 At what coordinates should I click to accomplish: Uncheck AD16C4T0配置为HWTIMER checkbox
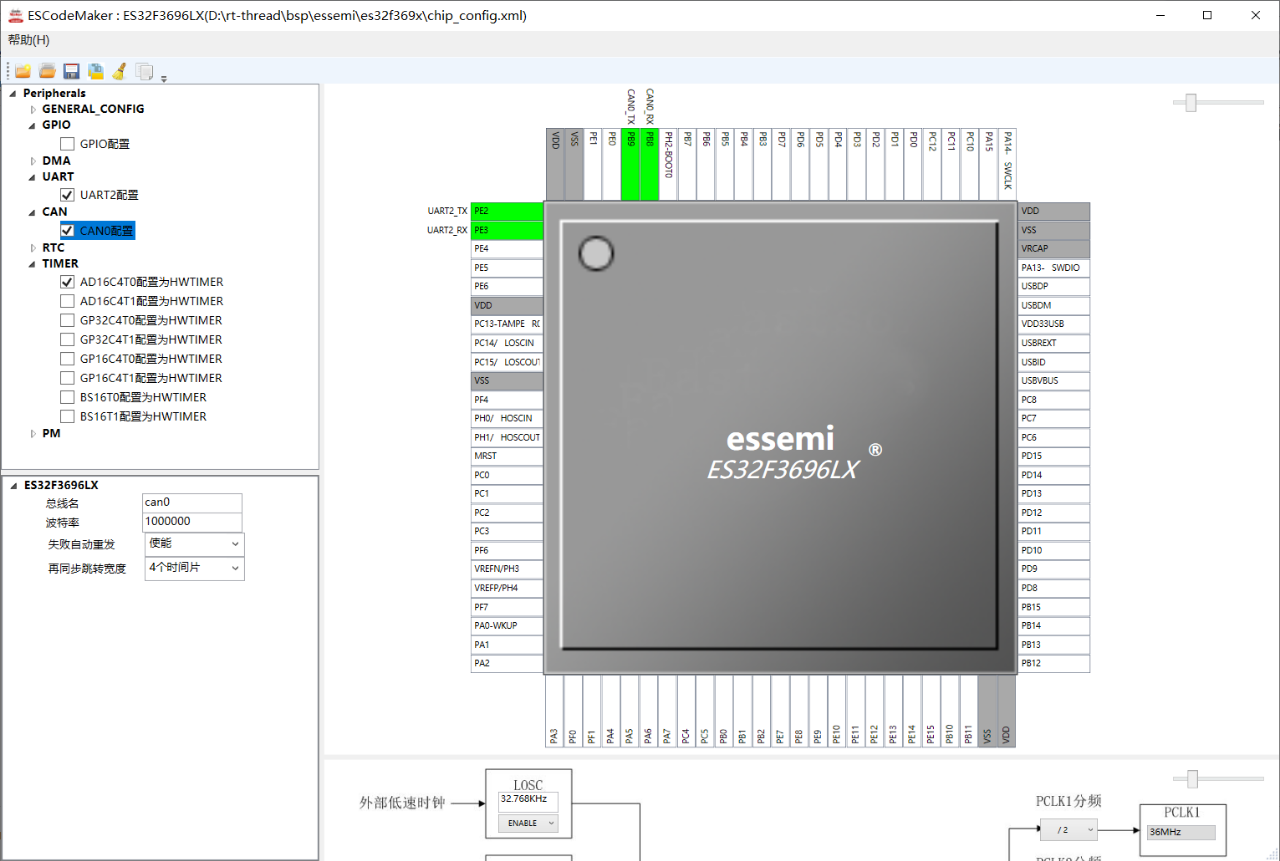pyautogui.click(x=67, y=282)
